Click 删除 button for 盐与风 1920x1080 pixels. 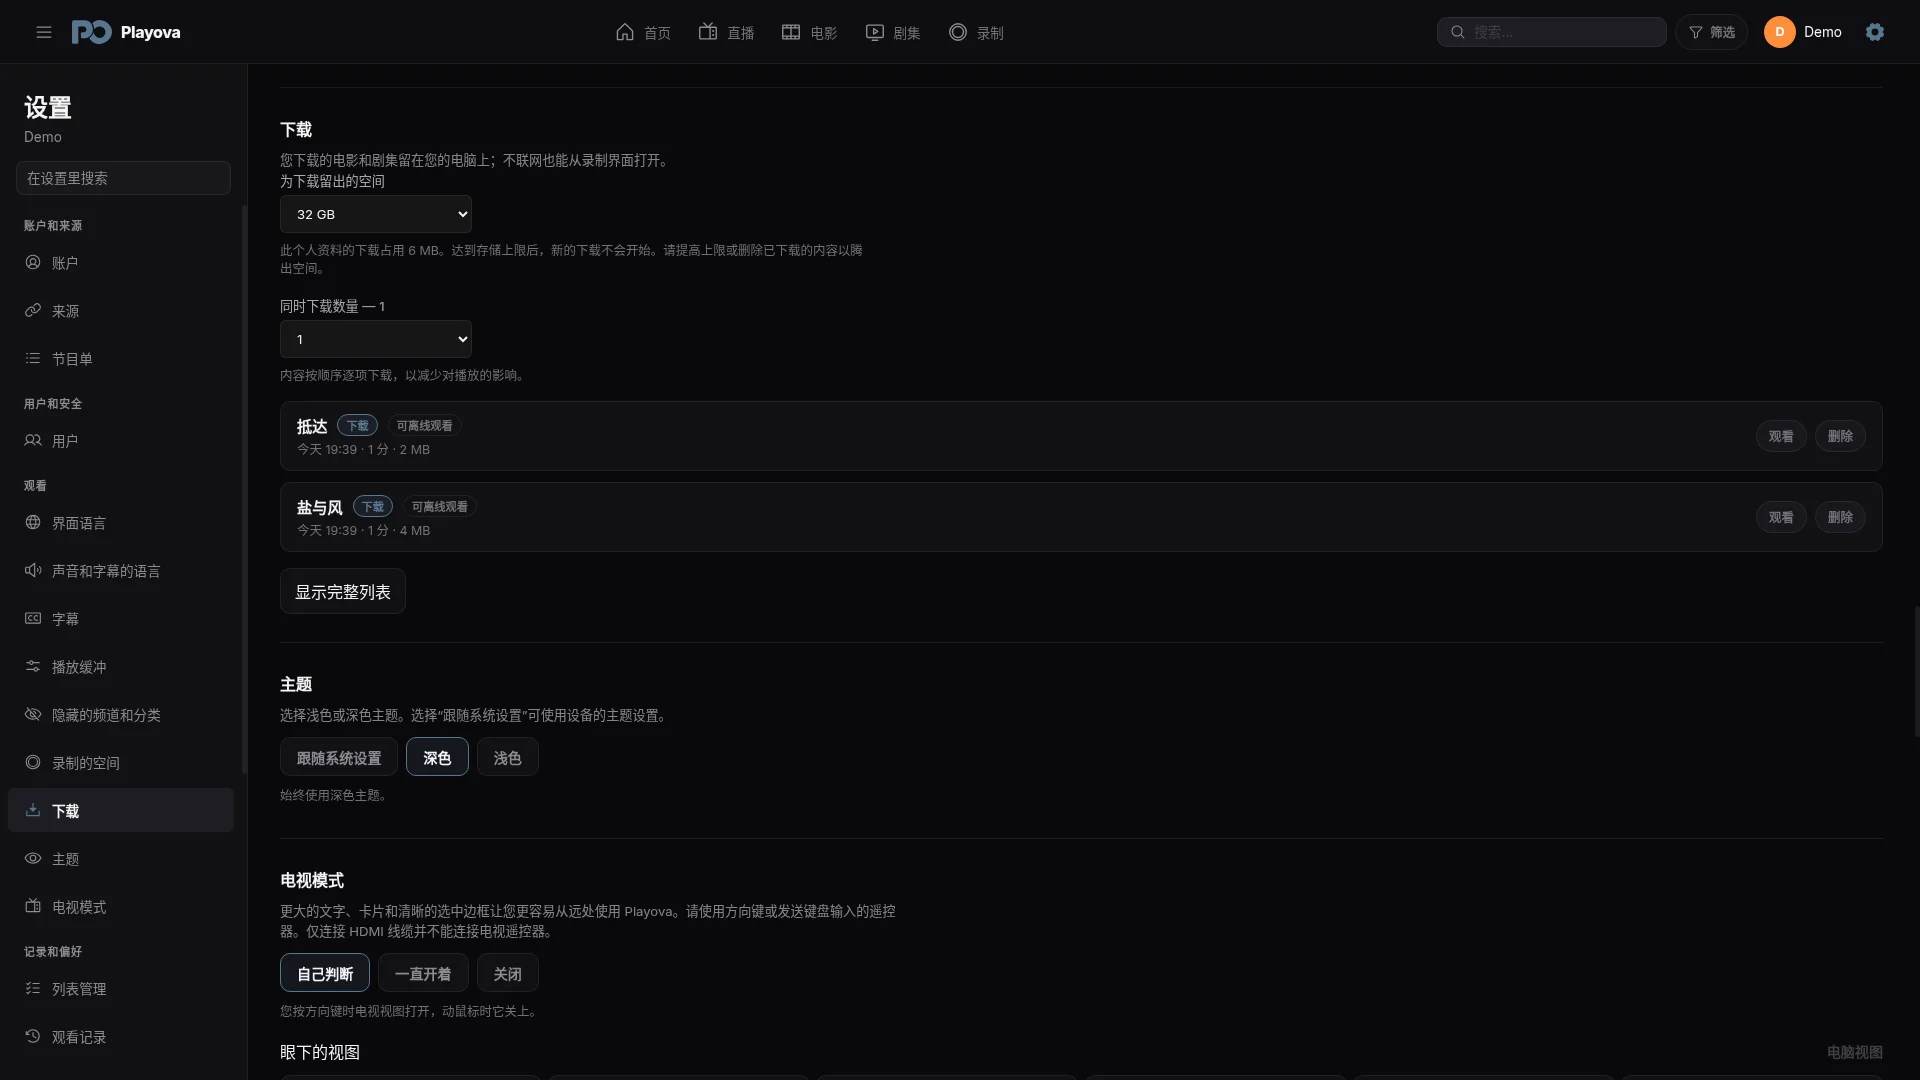(x=1840, y=517)
